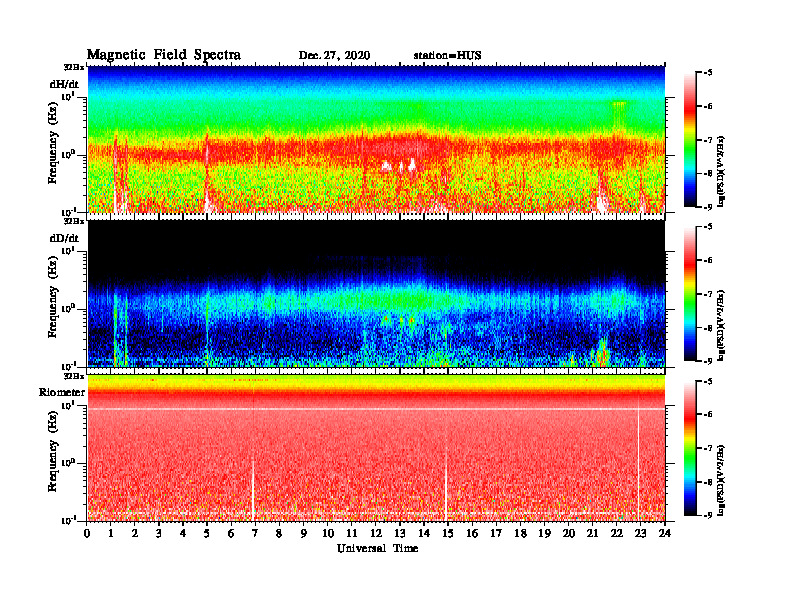
Task: Click hour "1" on the Universal Time axis
Action: coord(111,533)
